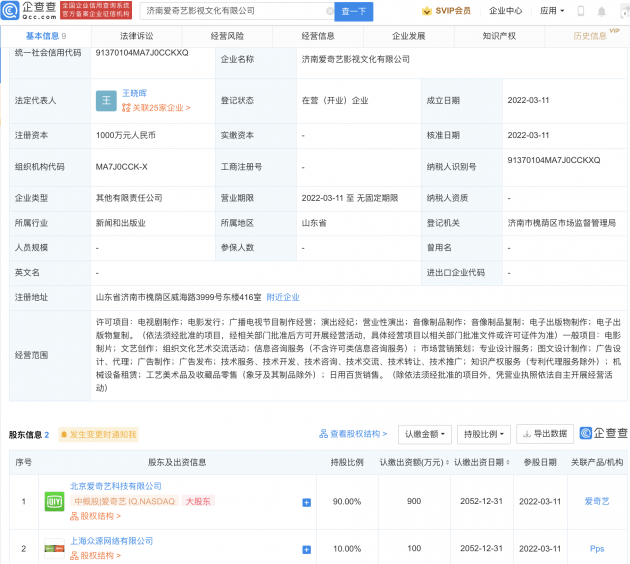
Task: Open the 历史信息 VIP tab
Action: pos(590,36)
